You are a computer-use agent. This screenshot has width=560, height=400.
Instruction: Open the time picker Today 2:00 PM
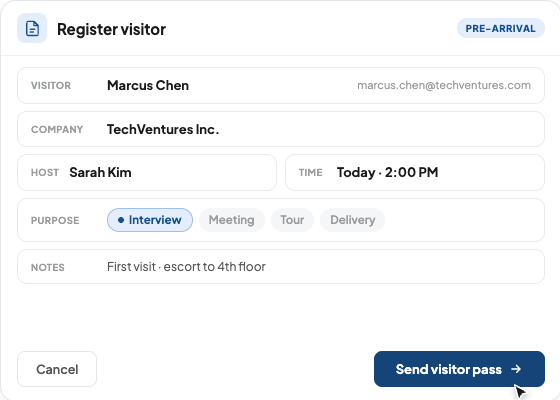tap(415, 172)
